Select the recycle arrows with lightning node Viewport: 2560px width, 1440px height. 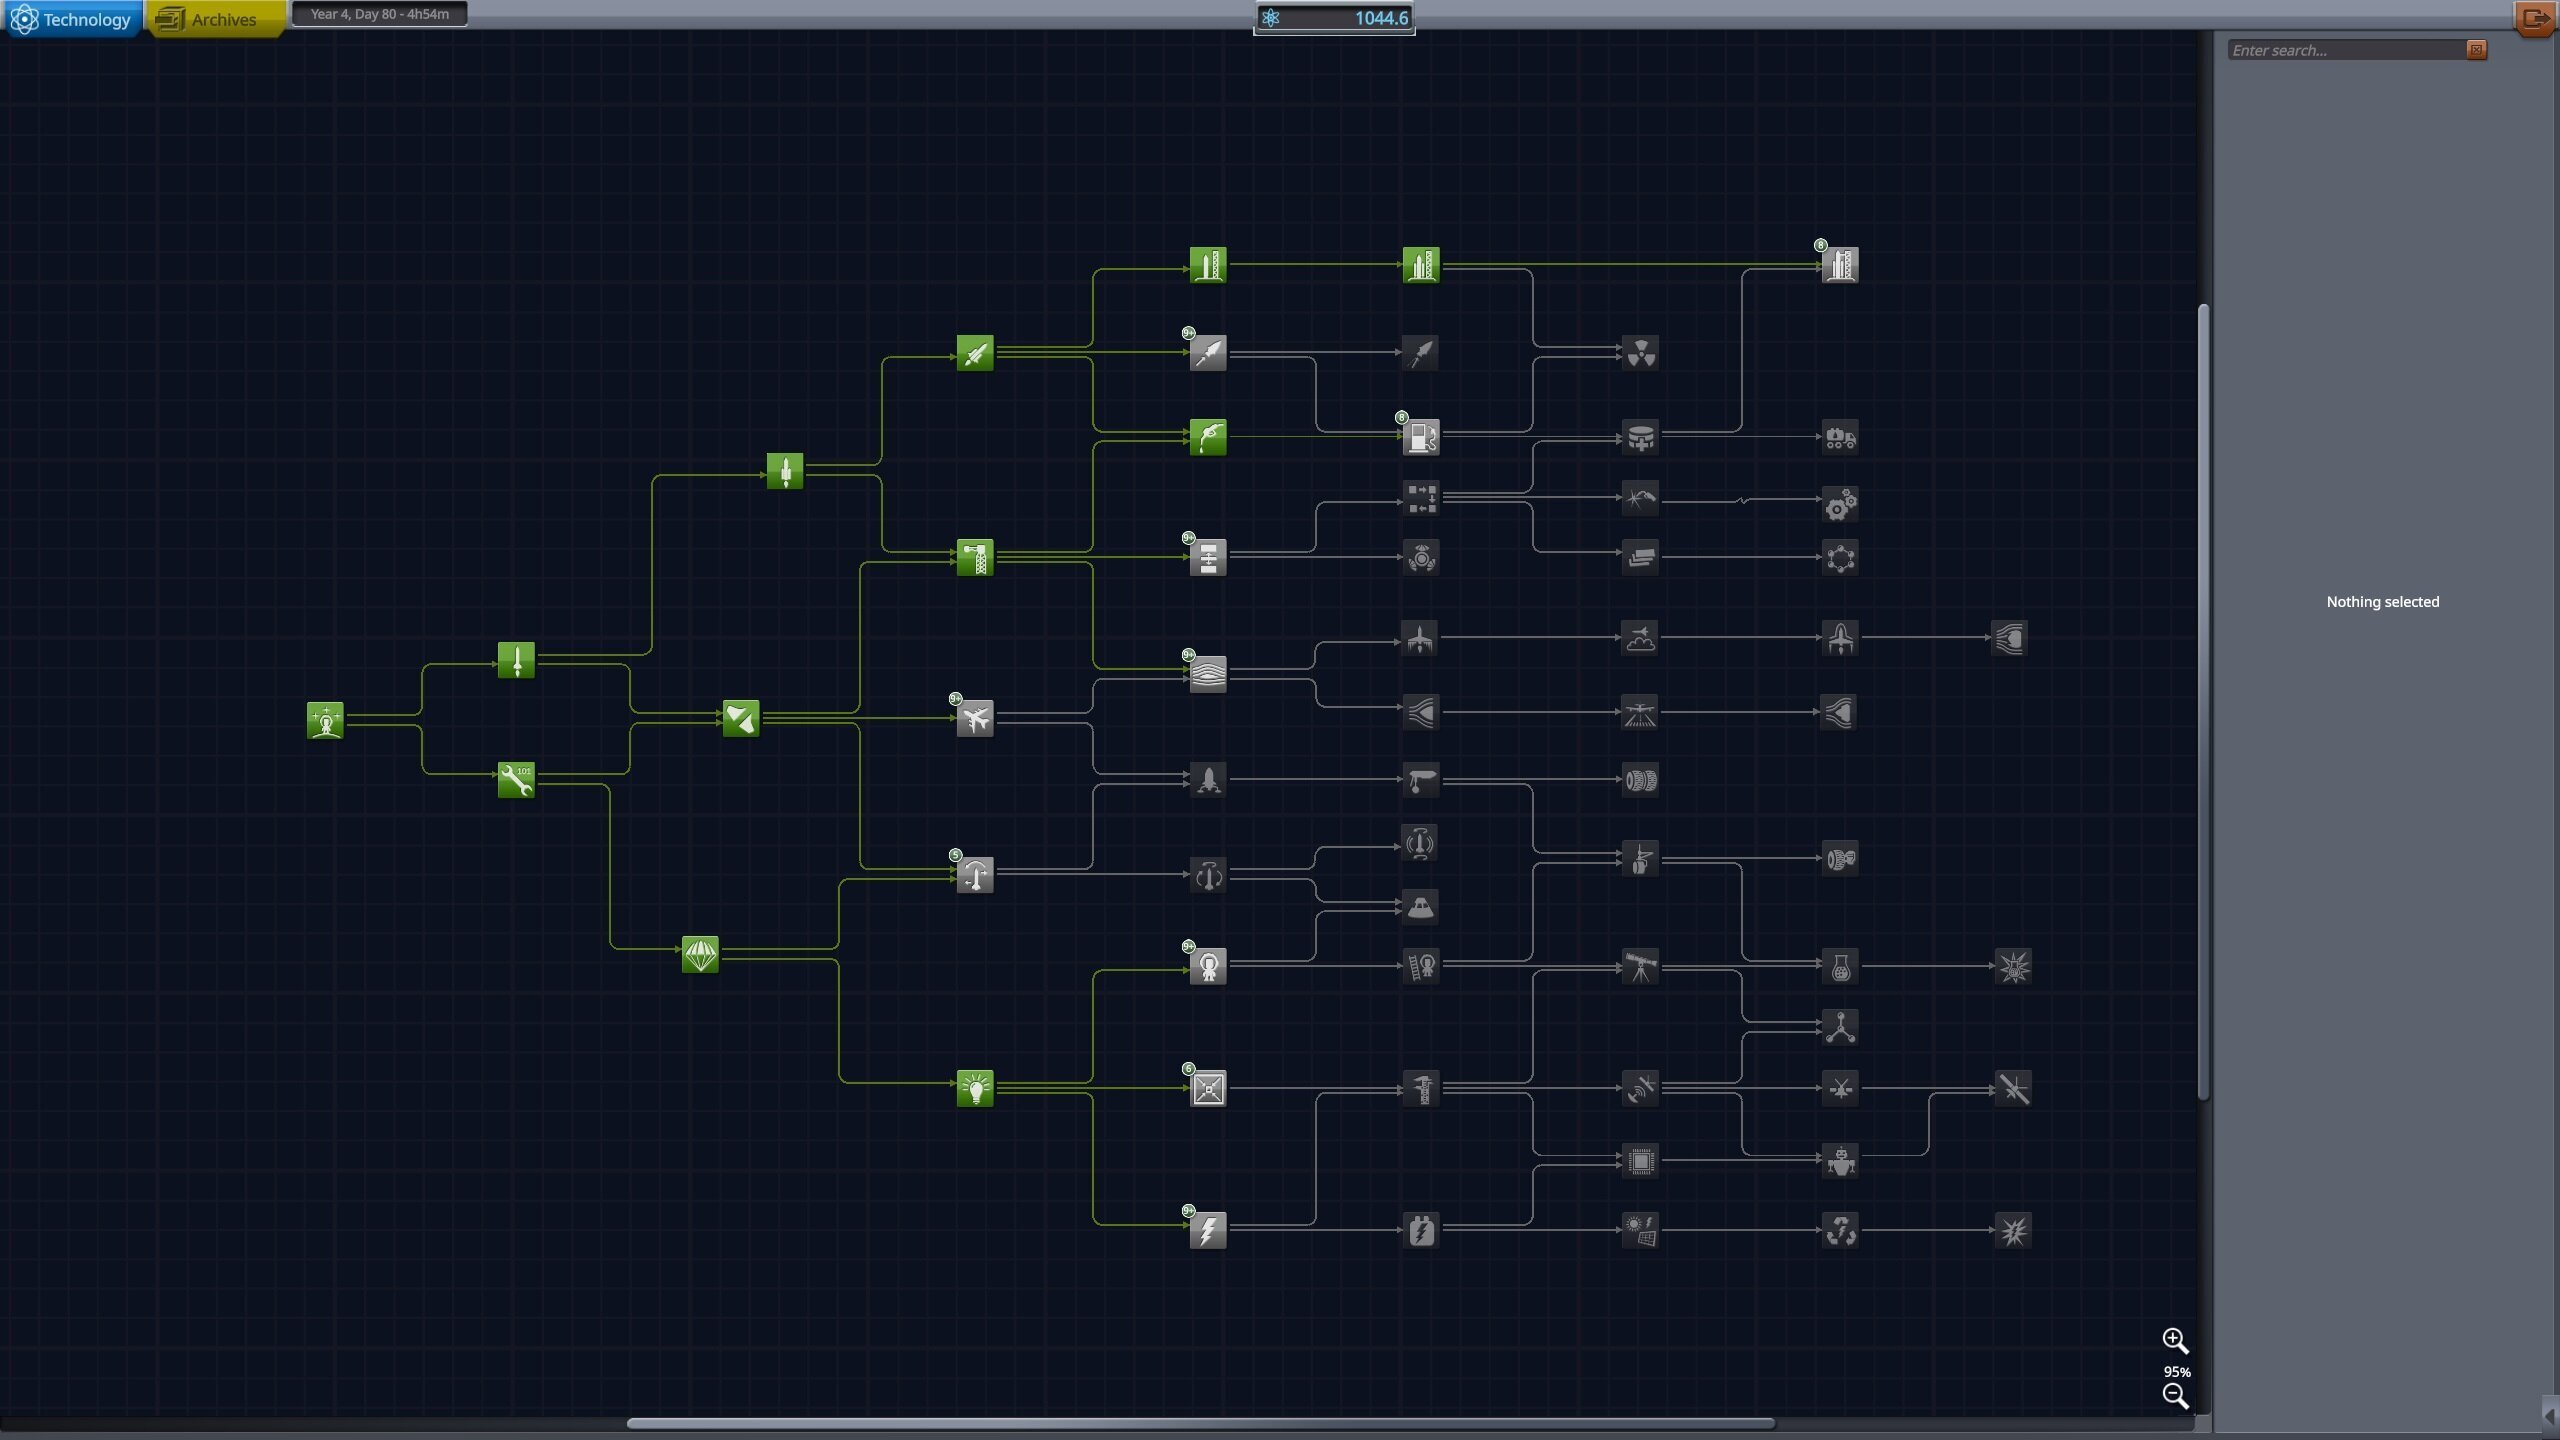point(1840,1230)
